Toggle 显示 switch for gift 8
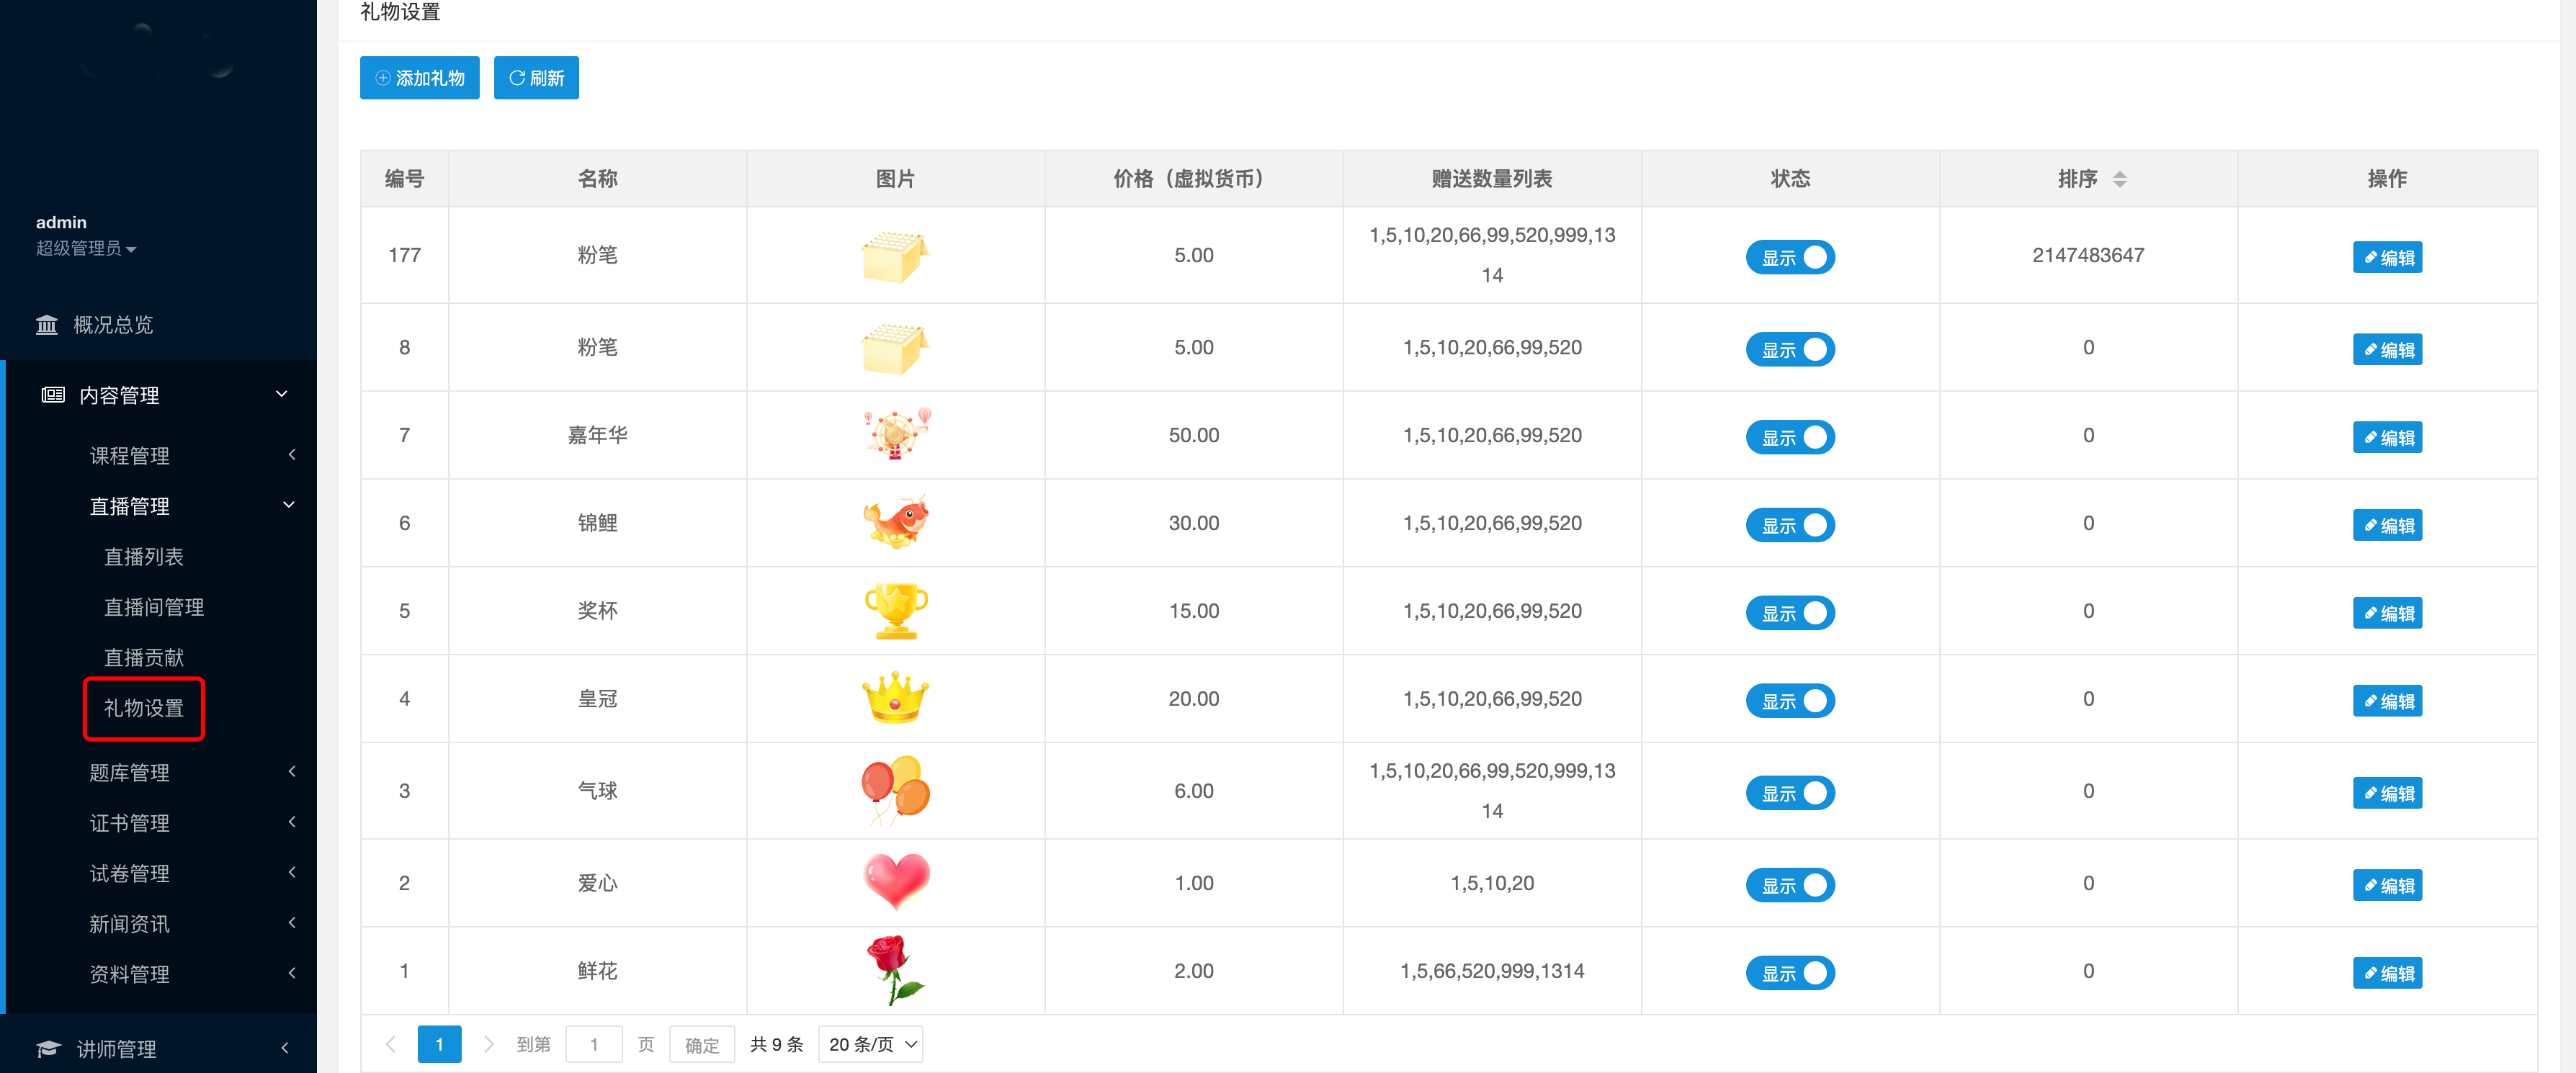Image resolution: width=2576 pixels, height=1073 pixels. coord(1790,349)
